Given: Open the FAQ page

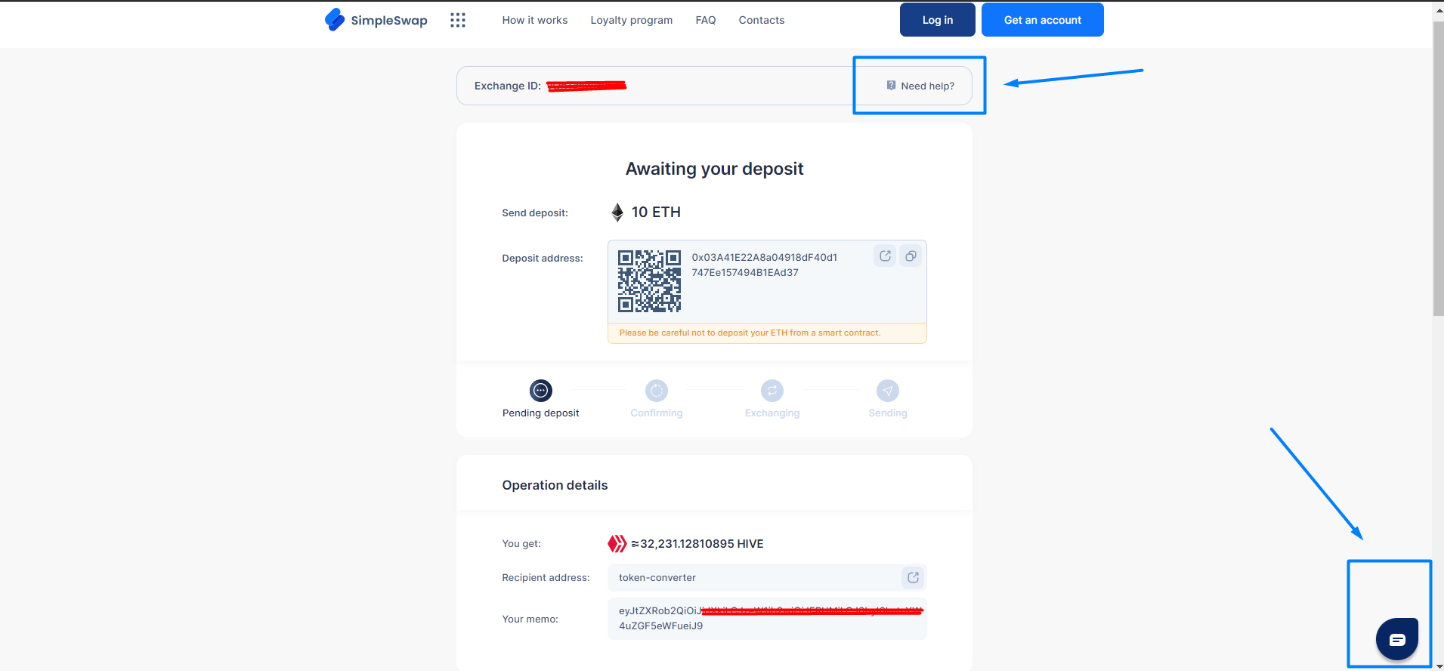Looking at the screenshot, I should pos(706,20).
